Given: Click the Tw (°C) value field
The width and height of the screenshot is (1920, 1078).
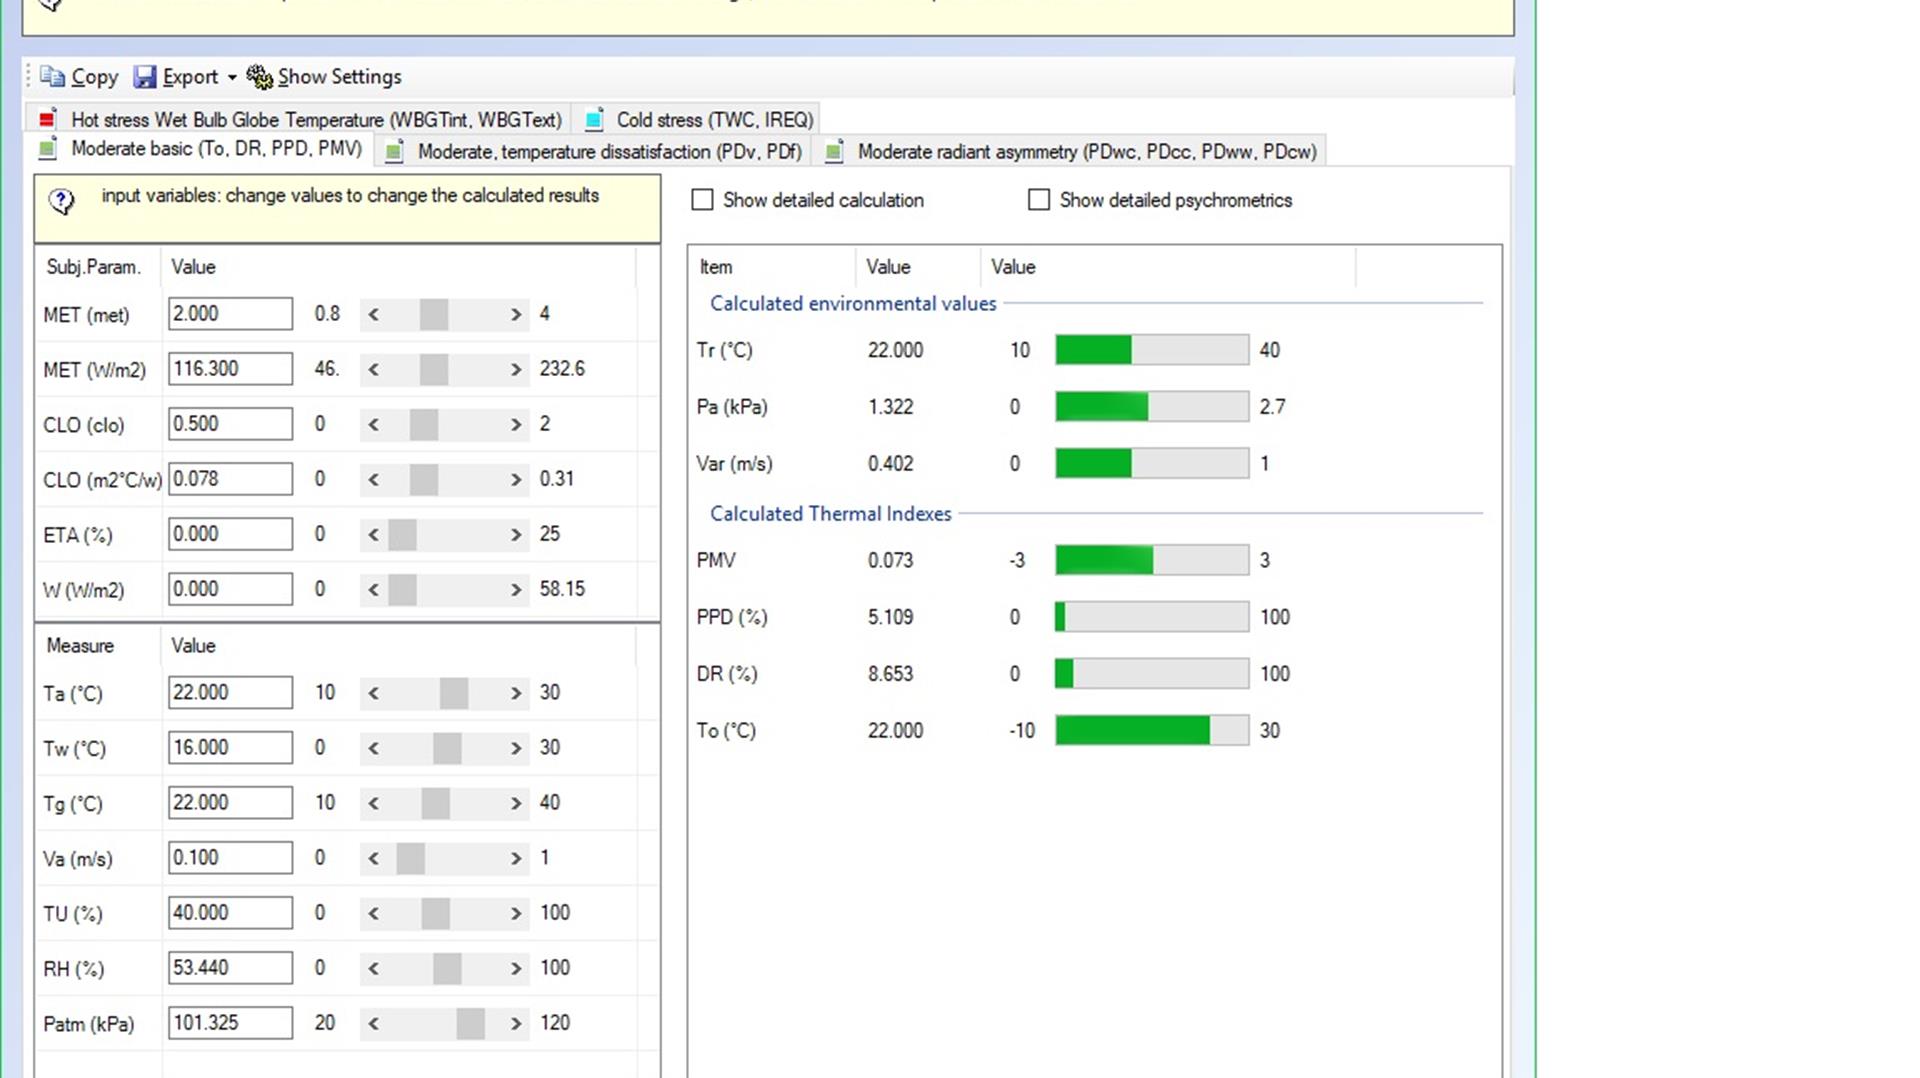Looking at the screenshot, I should pyautogui.click(x=230, y=748).
